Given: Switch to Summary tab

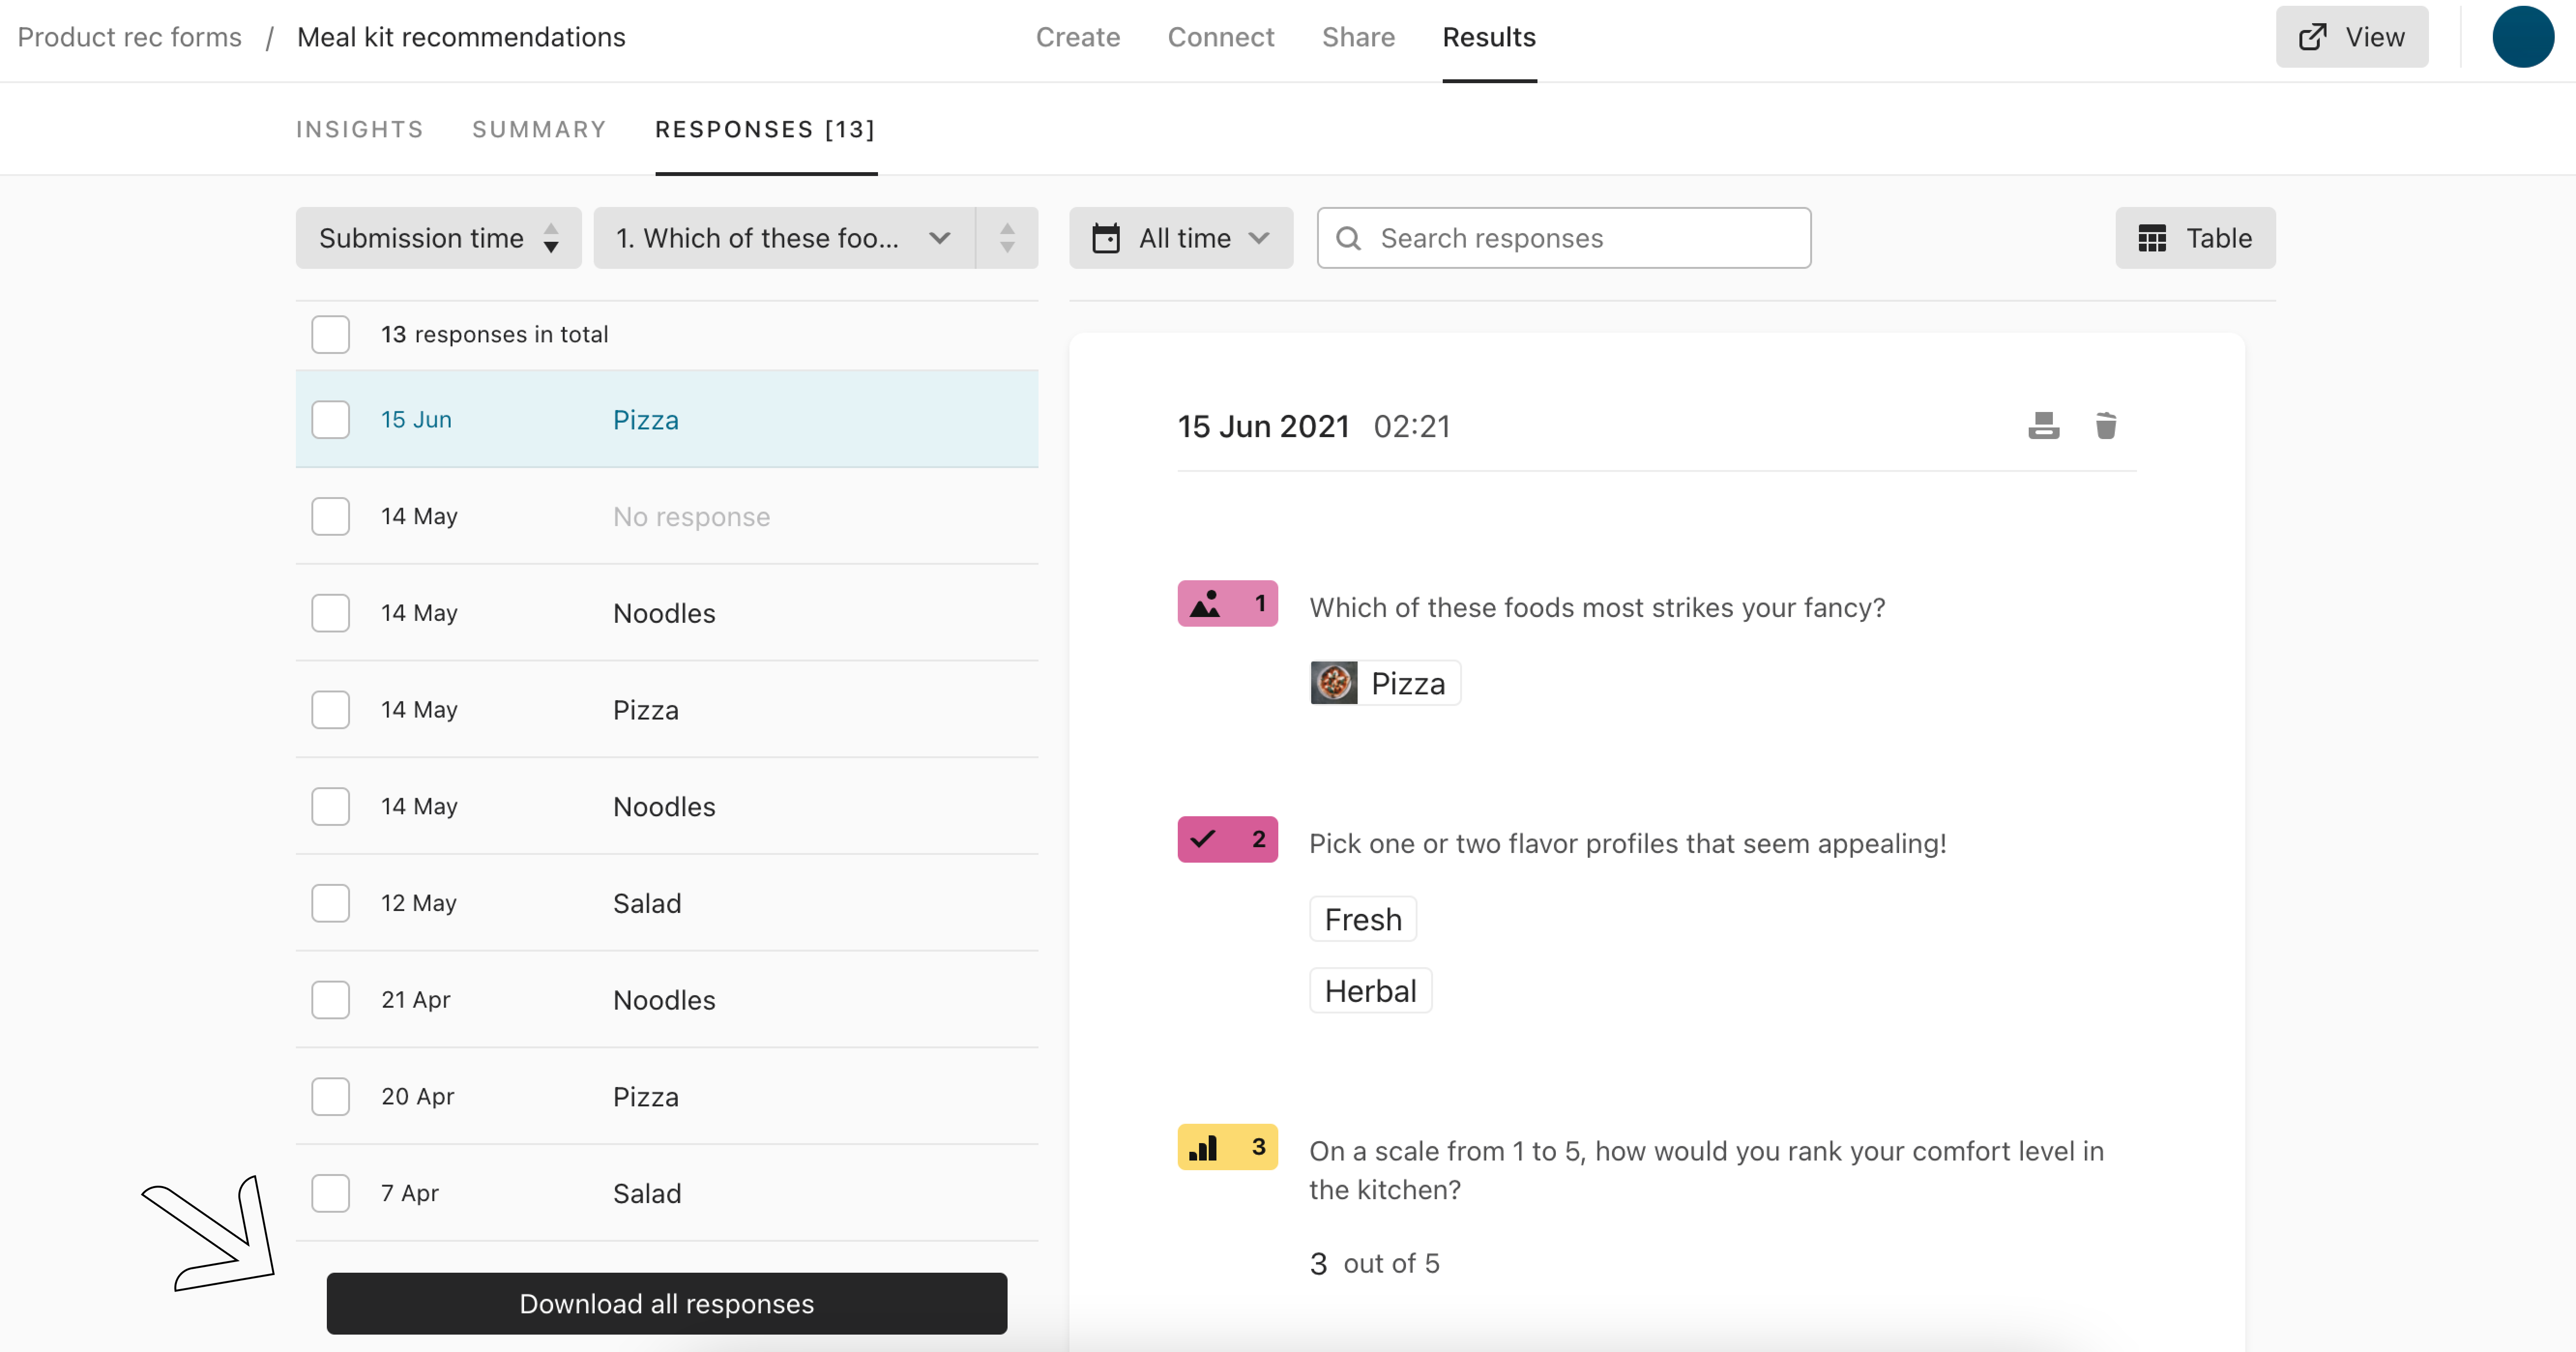Looking at the screenshot, I should [x=539, y=129].
